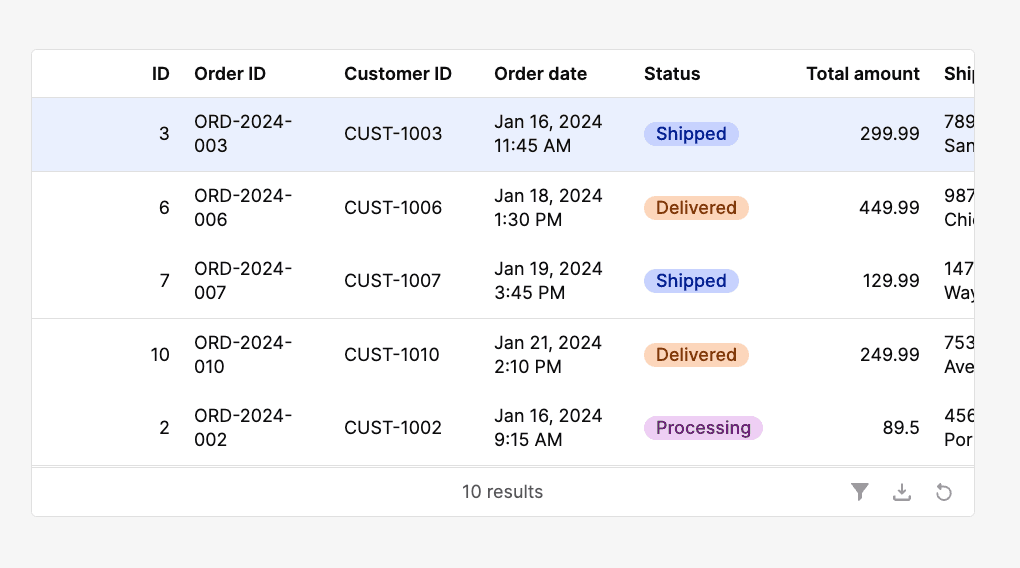
Task: Sort by the Customer ID column header
Action: (398, 74)
